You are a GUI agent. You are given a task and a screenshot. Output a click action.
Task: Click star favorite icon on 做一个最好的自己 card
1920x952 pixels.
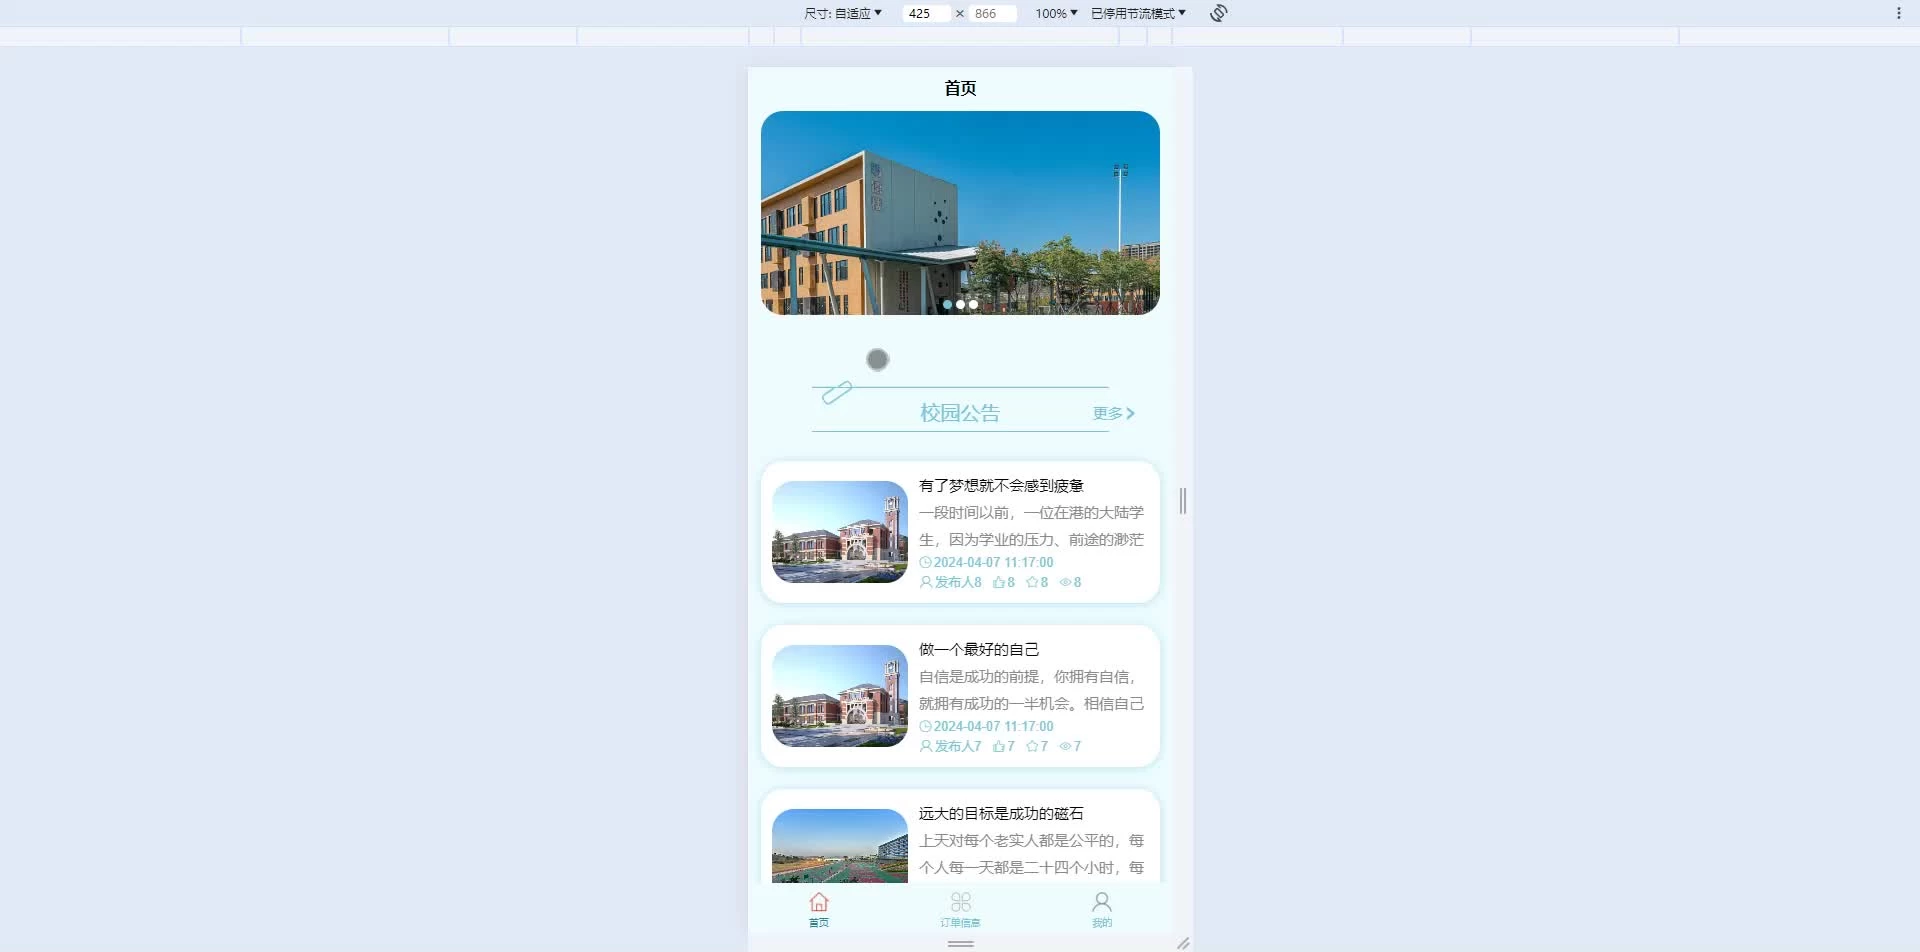(1032, 746)
